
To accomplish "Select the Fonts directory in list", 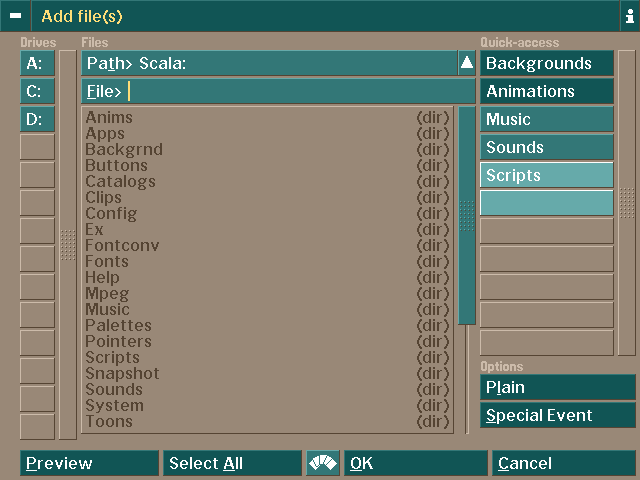I will [107, 261].
